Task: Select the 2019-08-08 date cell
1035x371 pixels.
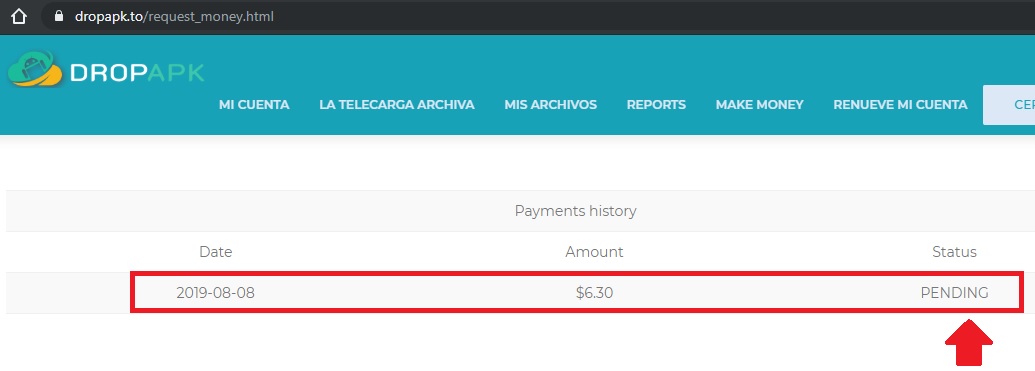Action: [215, 292]
